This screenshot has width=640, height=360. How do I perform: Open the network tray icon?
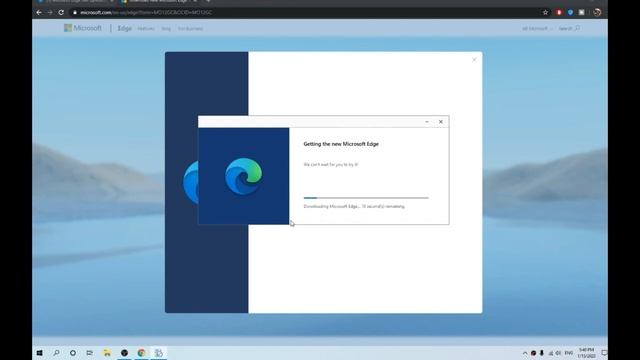(551, 353)
